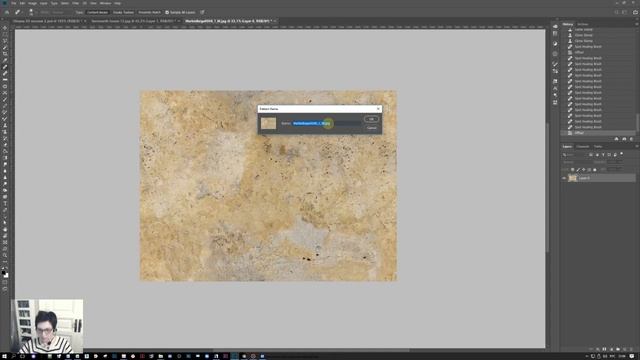
Task: Open the History panel options menu
Action: point(636,24)
